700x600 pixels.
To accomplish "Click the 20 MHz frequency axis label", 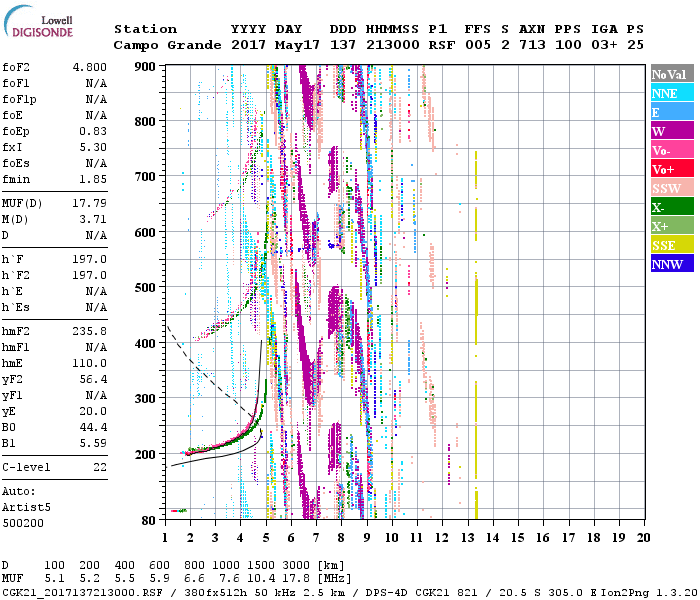I will (643, 537).
